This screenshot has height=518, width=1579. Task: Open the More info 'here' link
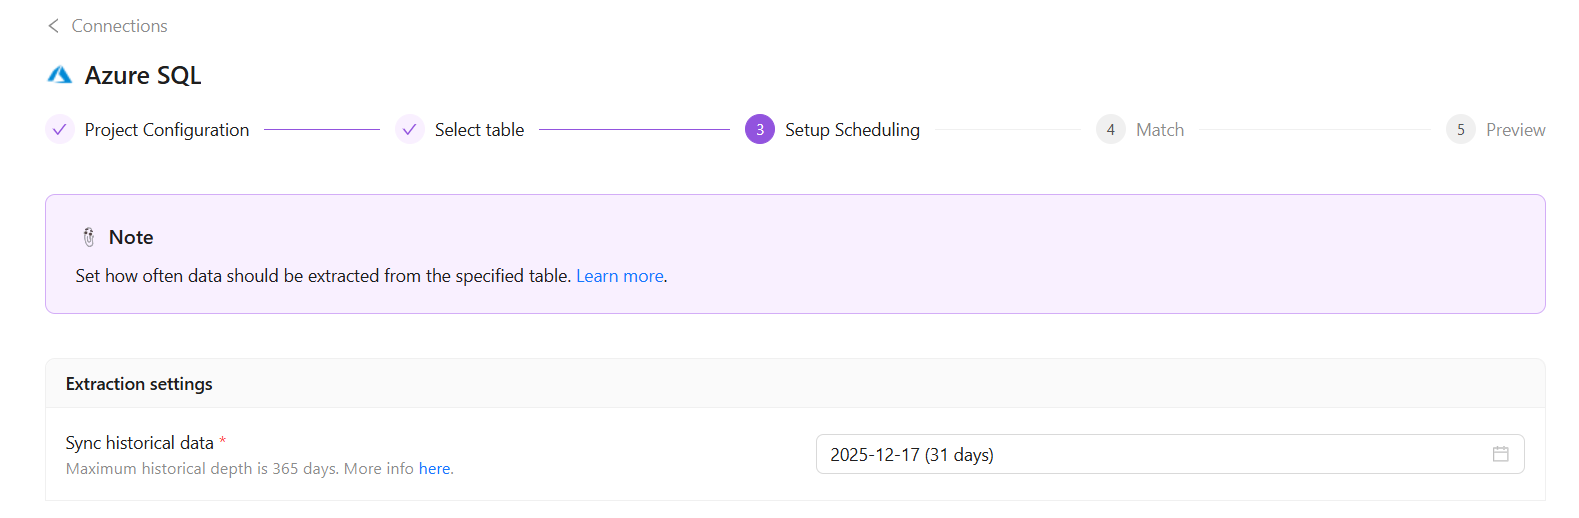point(434,469)
